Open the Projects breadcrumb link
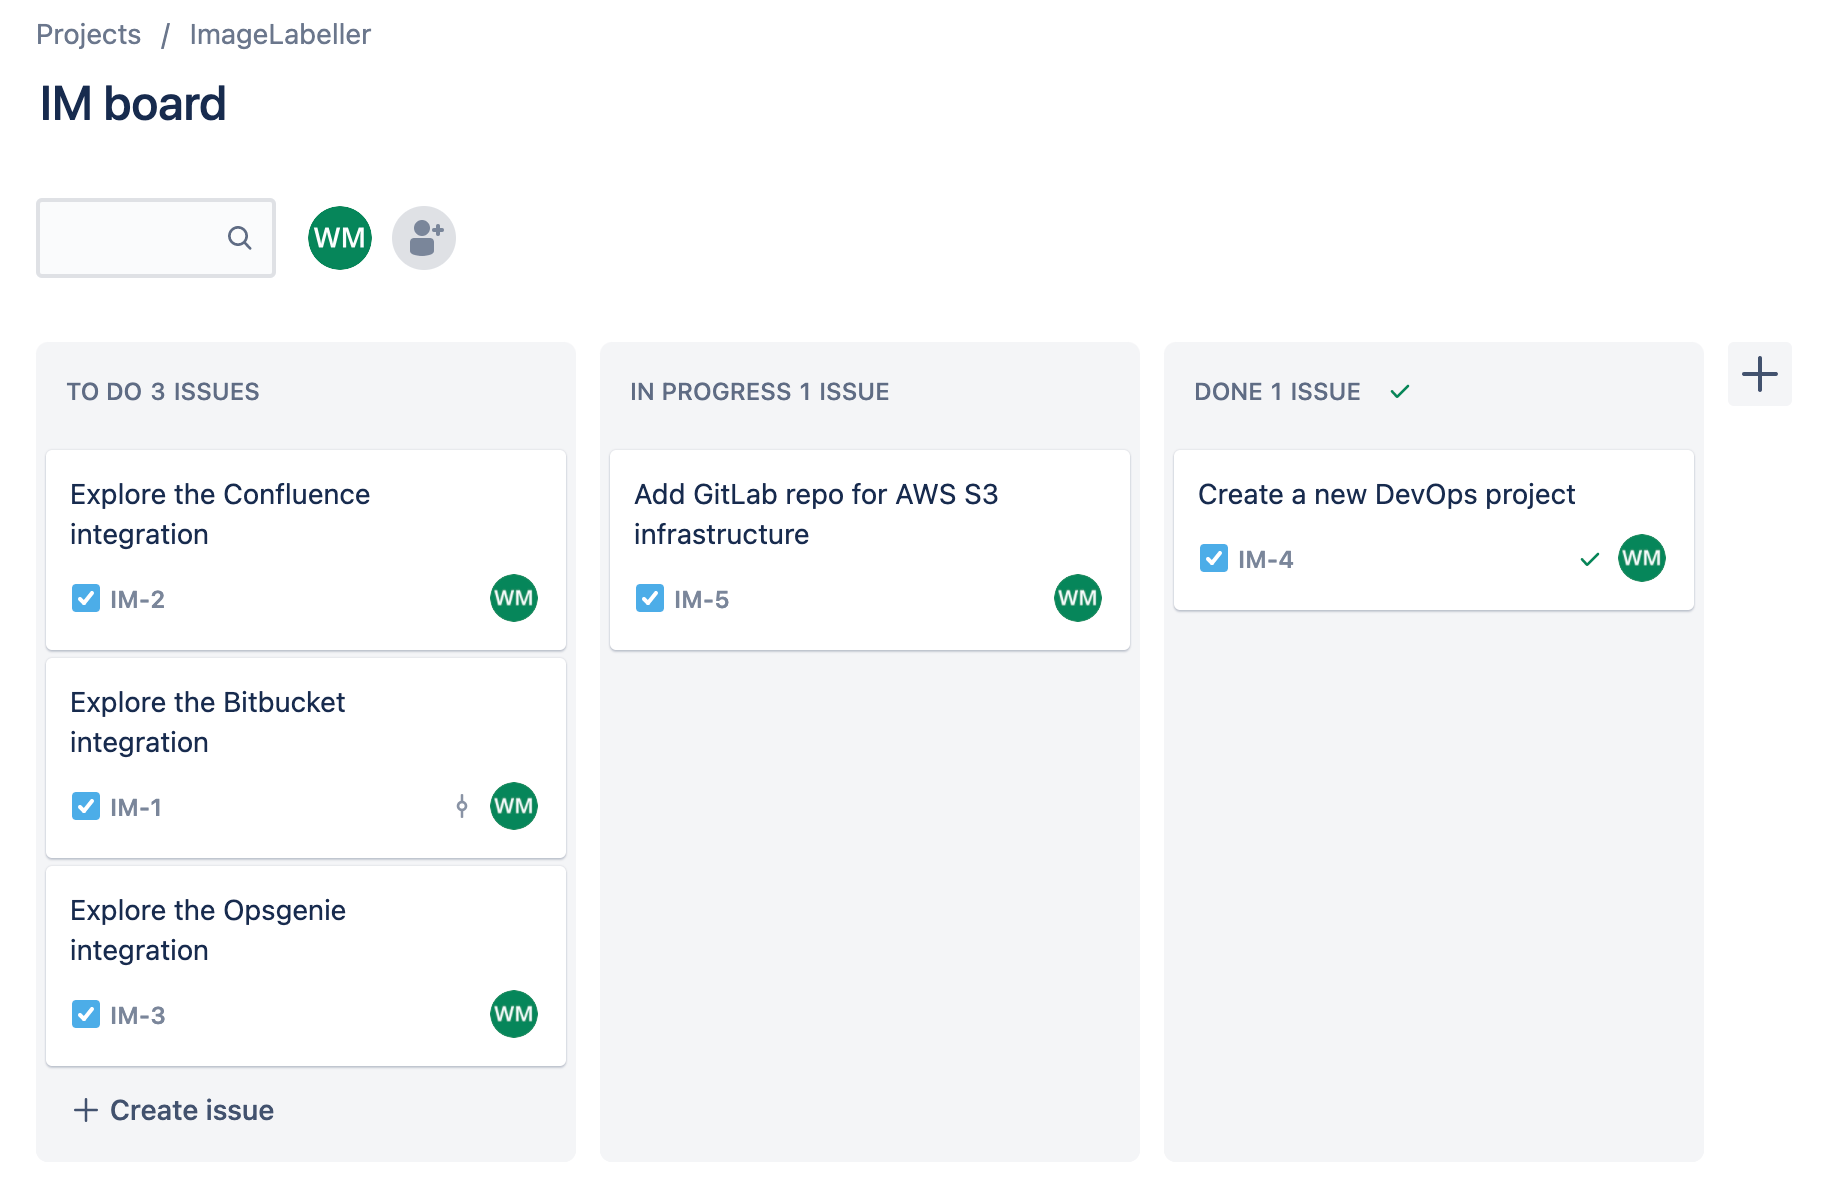The image size is (1830, 1188). pyautogui.click(x=88, y=33)
